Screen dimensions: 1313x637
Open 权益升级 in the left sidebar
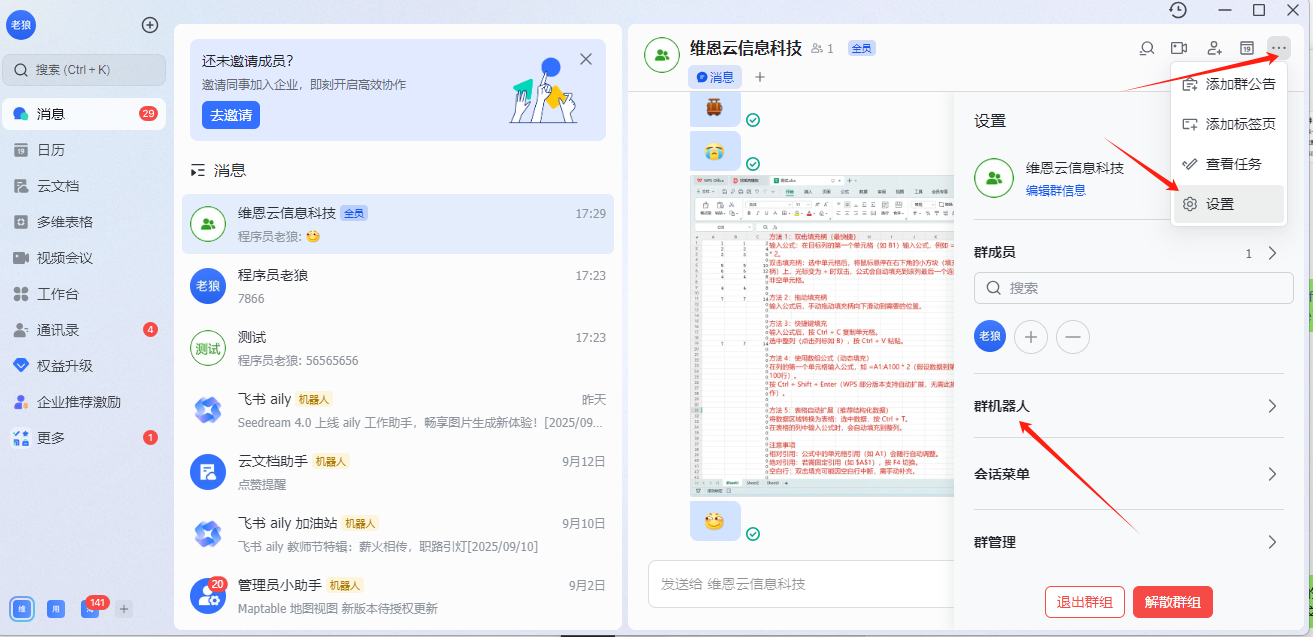pyautogui.click(x=84, y=366)
